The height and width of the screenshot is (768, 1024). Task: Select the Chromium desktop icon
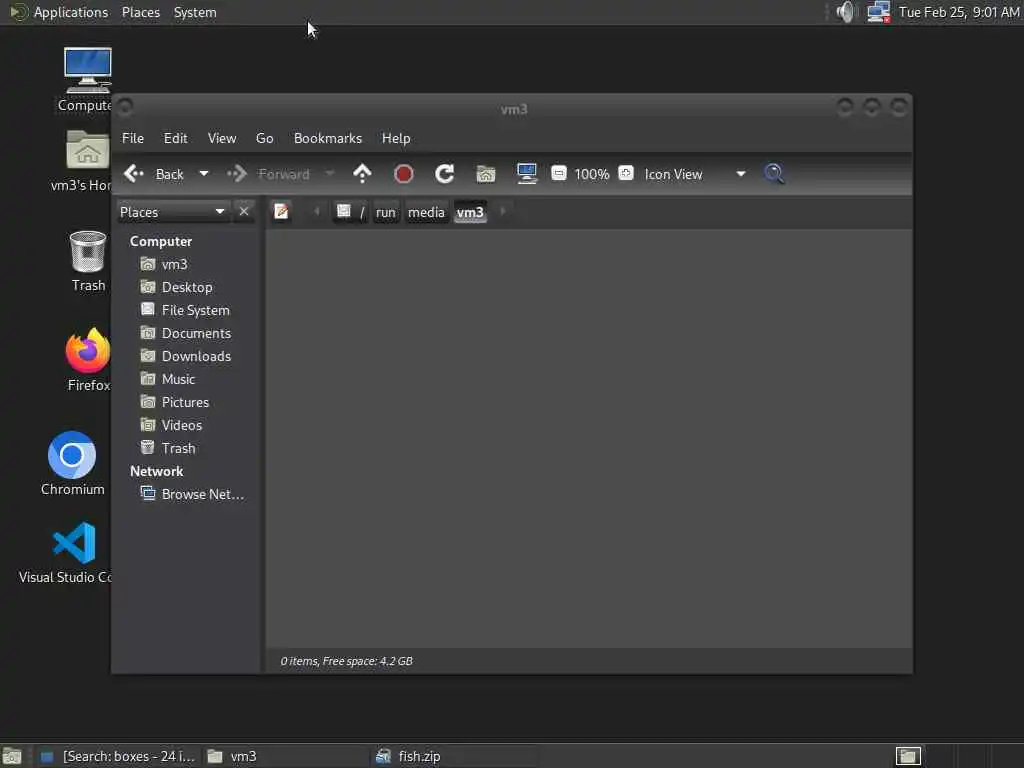(x=72, y=463)
